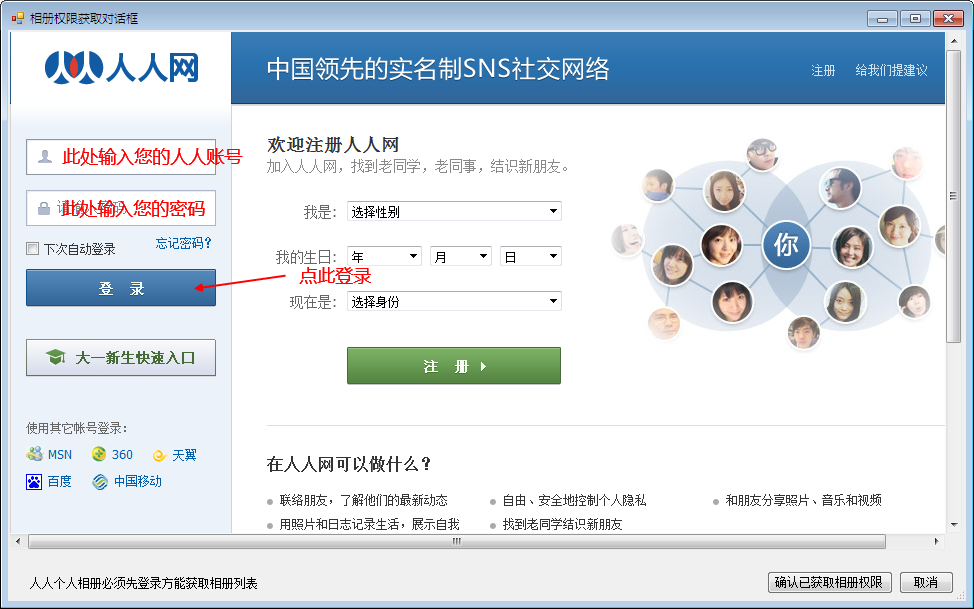Click the window icon in the title bar

pos(17,18)
